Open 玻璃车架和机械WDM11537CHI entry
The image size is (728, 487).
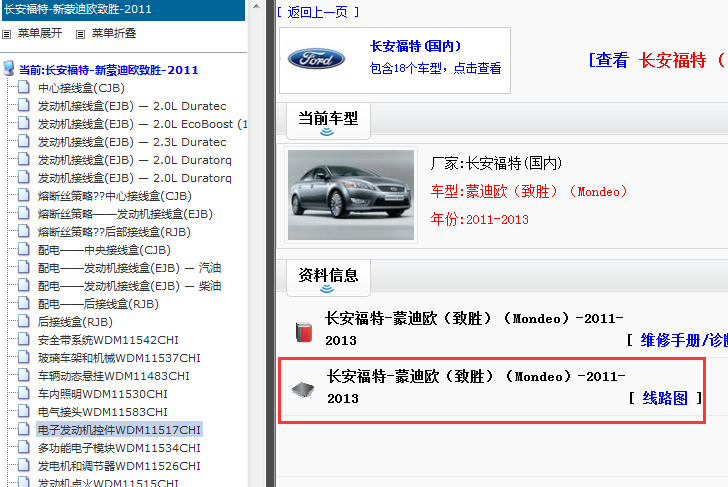[119, 358]
